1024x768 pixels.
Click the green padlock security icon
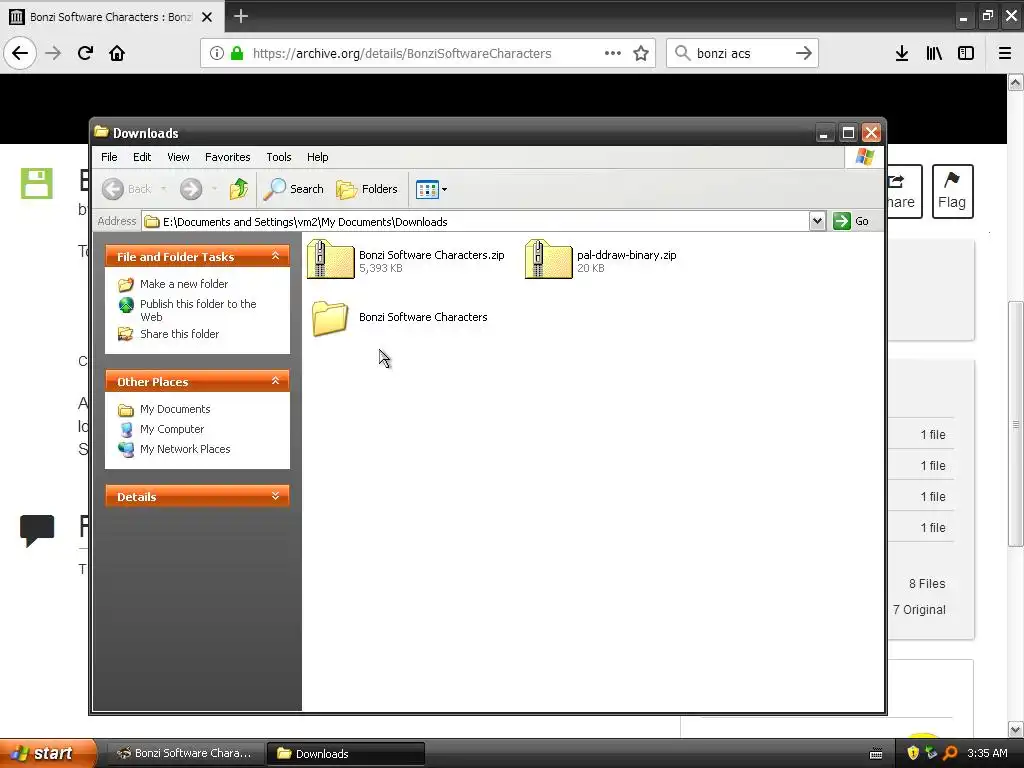point(237,53)
